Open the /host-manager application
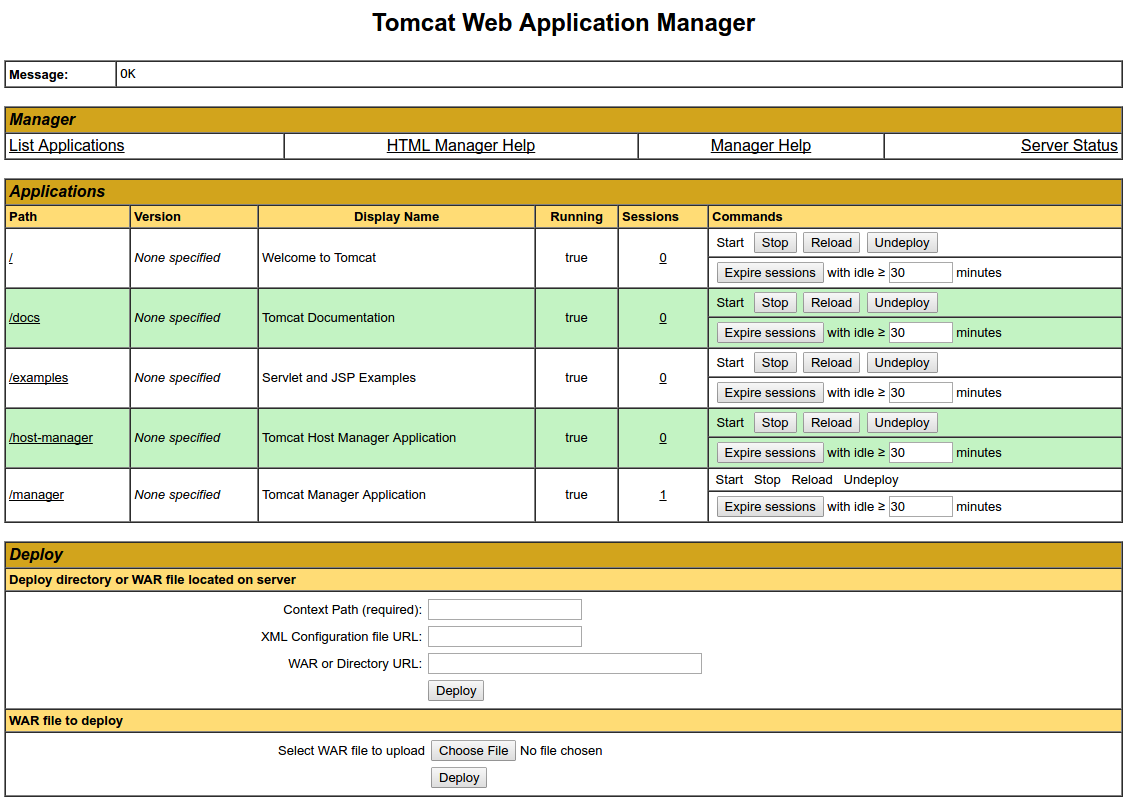 click(51, 437)
